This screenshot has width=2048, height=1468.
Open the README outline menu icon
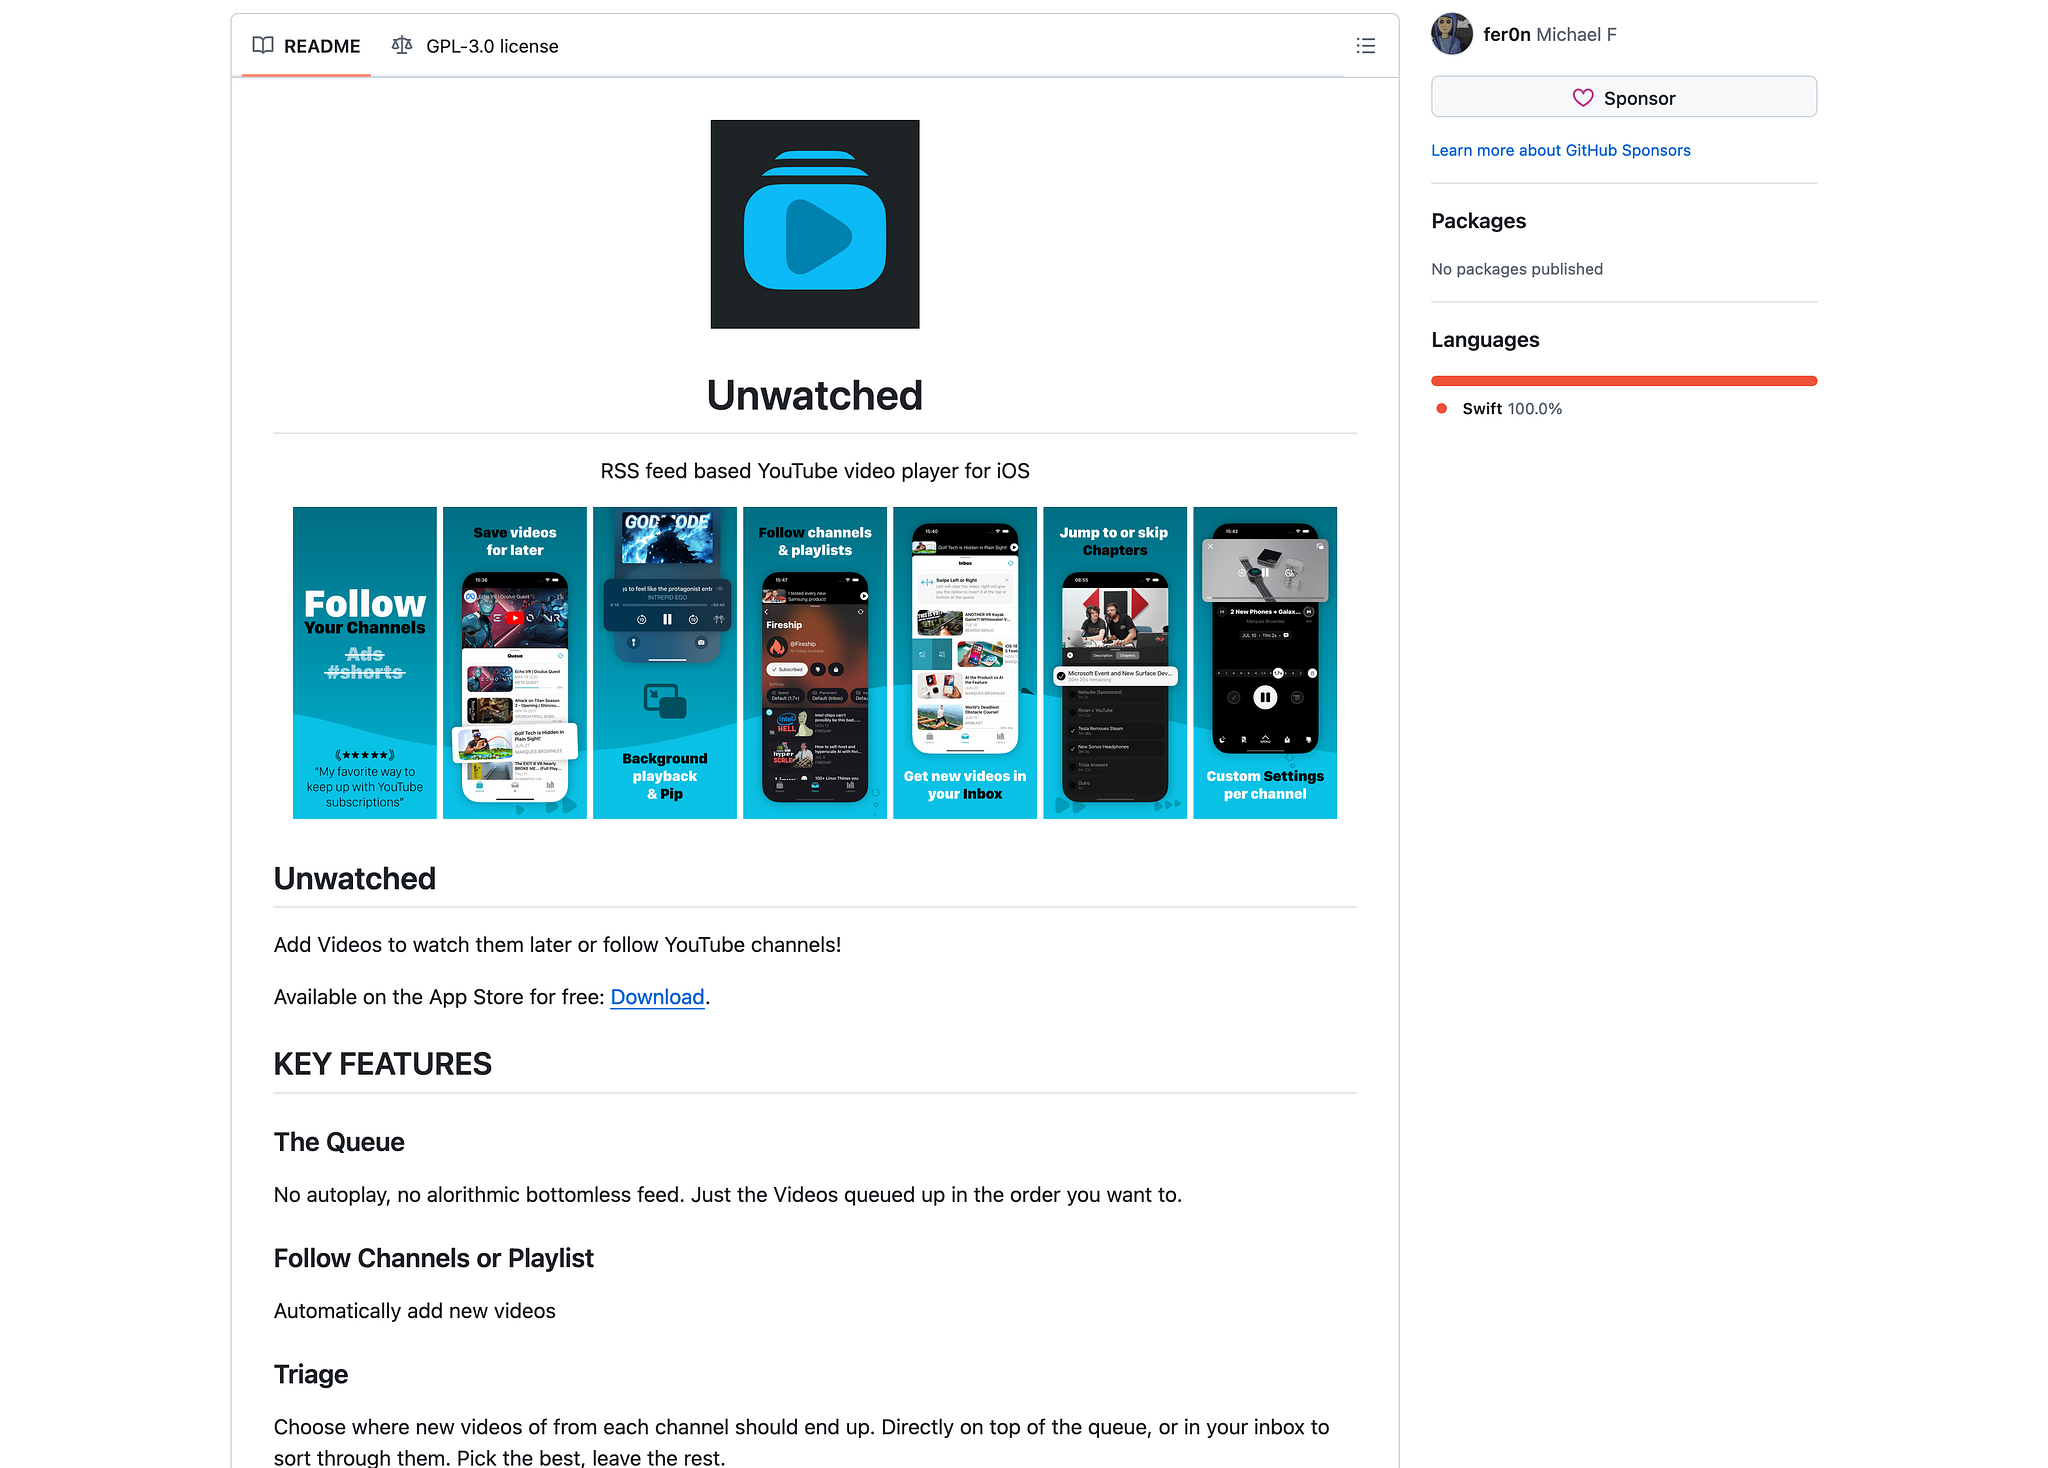pyautogui.click(x=1365, y=46)
